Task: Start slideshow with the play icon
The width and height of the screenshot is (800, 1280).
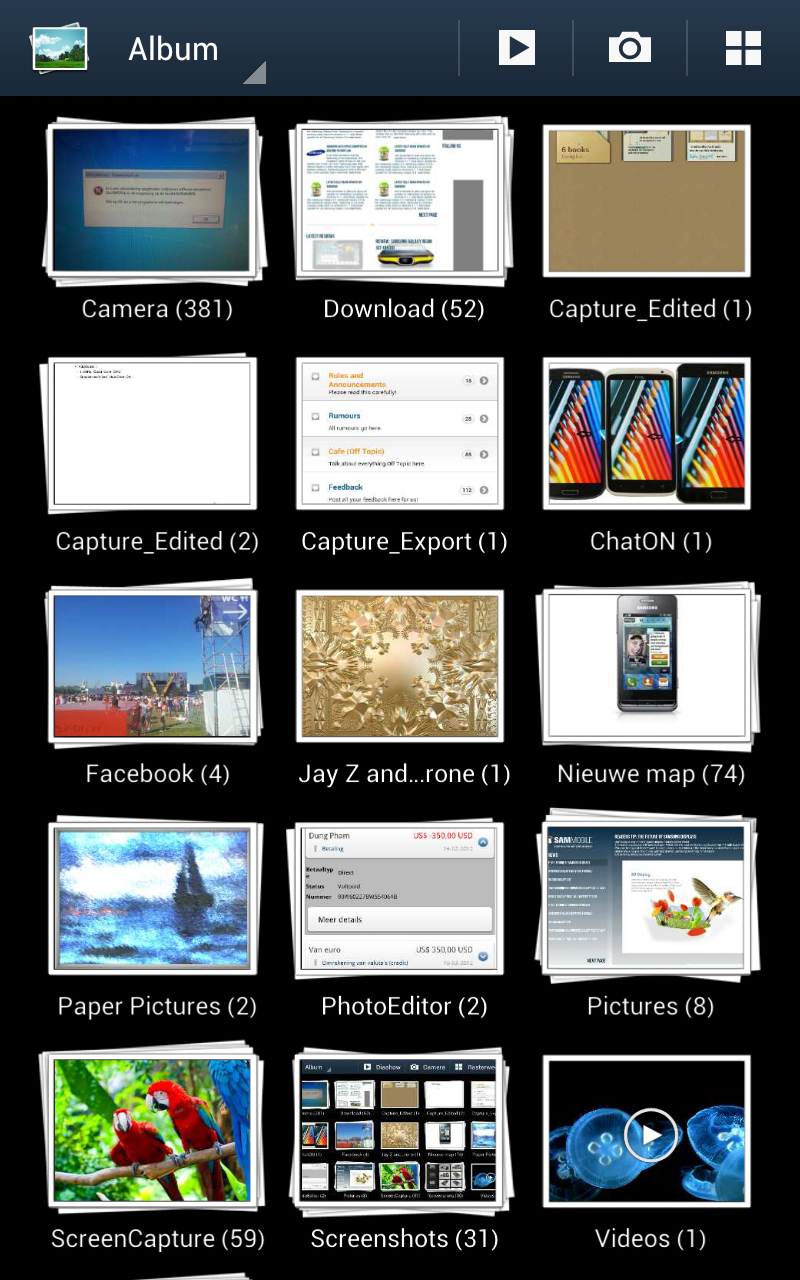Action: click(x=516, y=48)
